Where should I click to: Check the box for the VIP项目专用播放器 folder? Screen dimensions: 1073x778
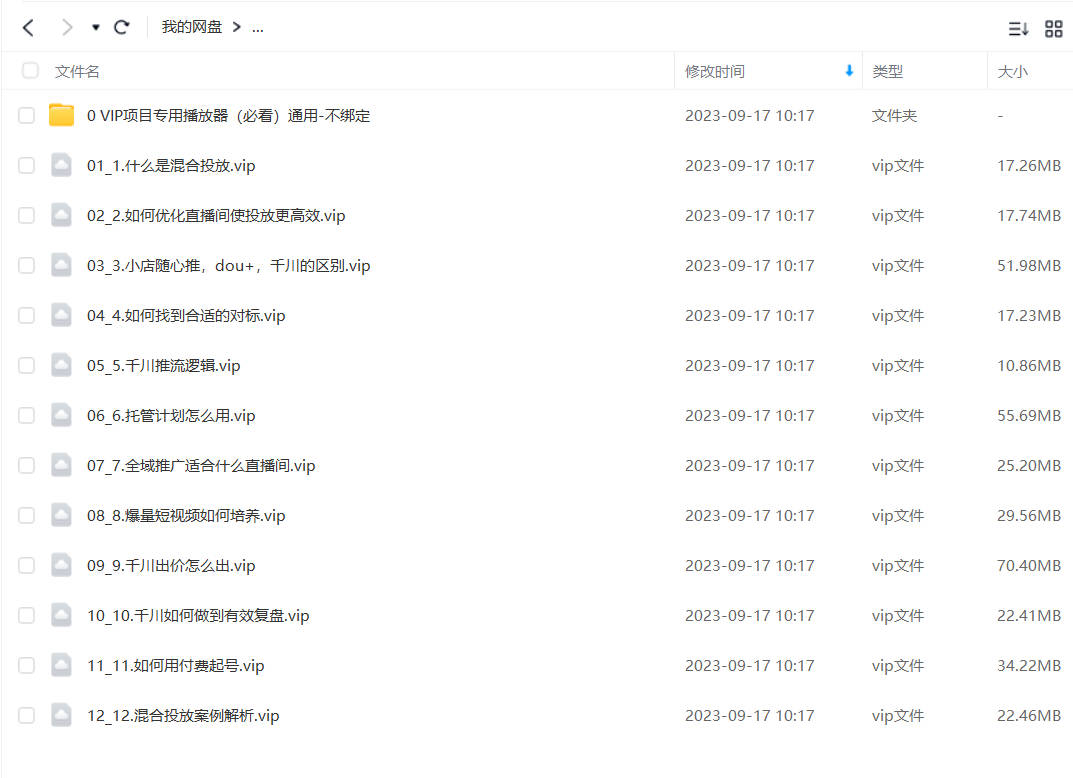26,115
